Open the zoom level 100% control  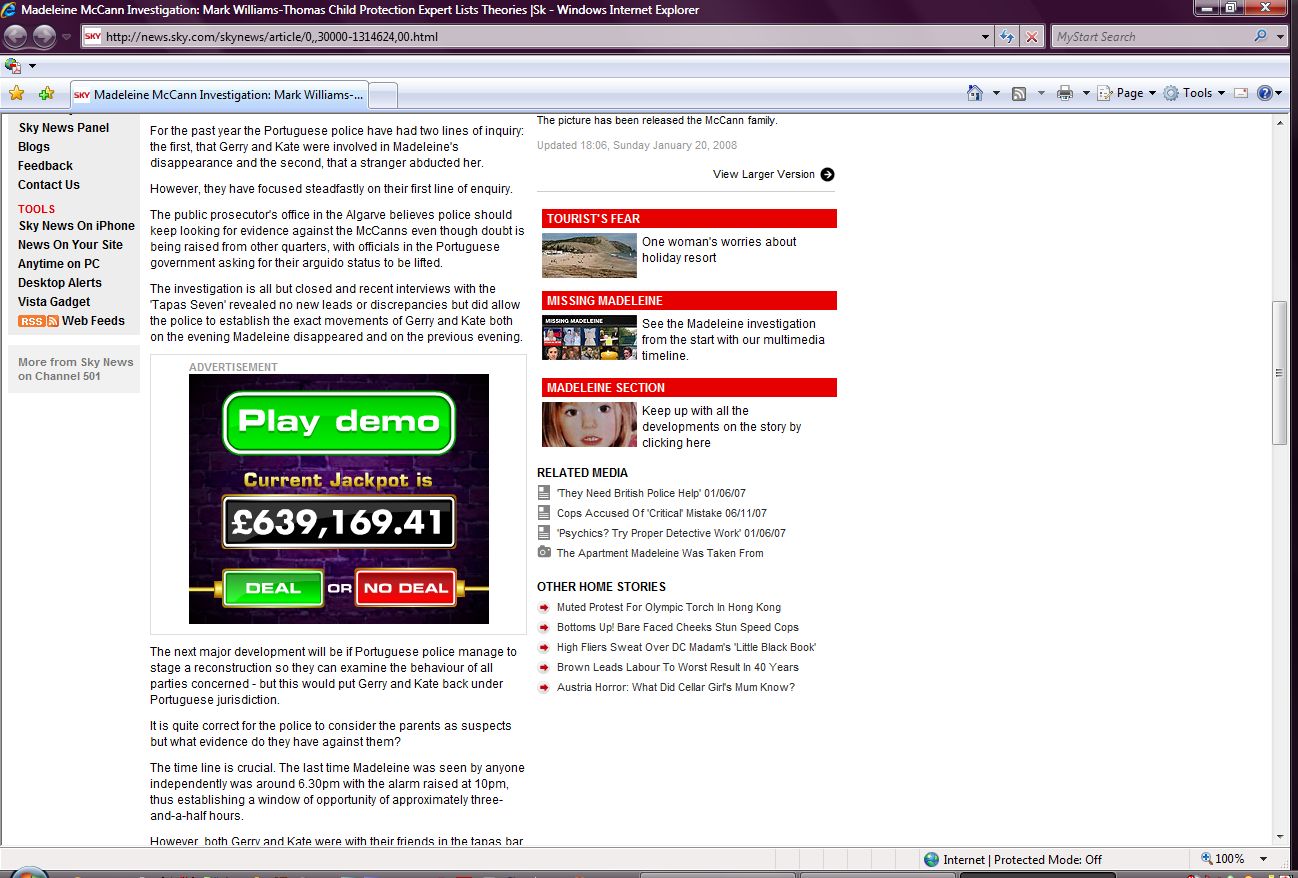coord(1229,859)
